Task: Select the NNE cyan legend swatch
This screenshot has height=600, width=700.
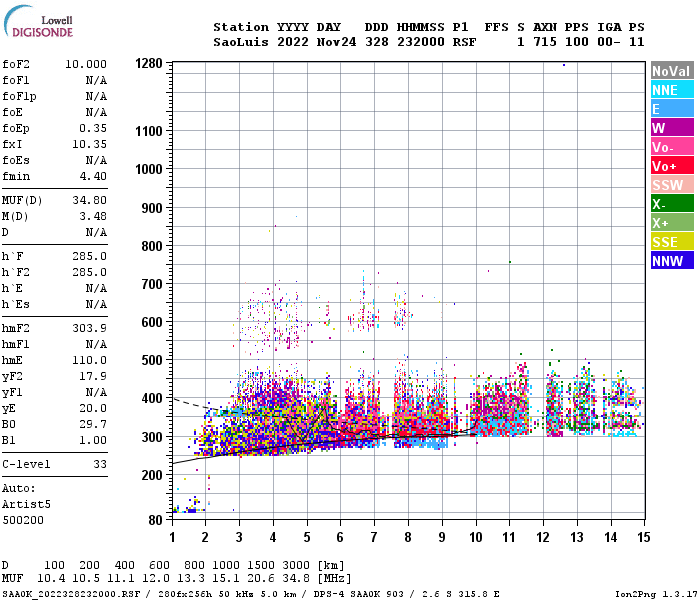Action: tap(672, 90)
